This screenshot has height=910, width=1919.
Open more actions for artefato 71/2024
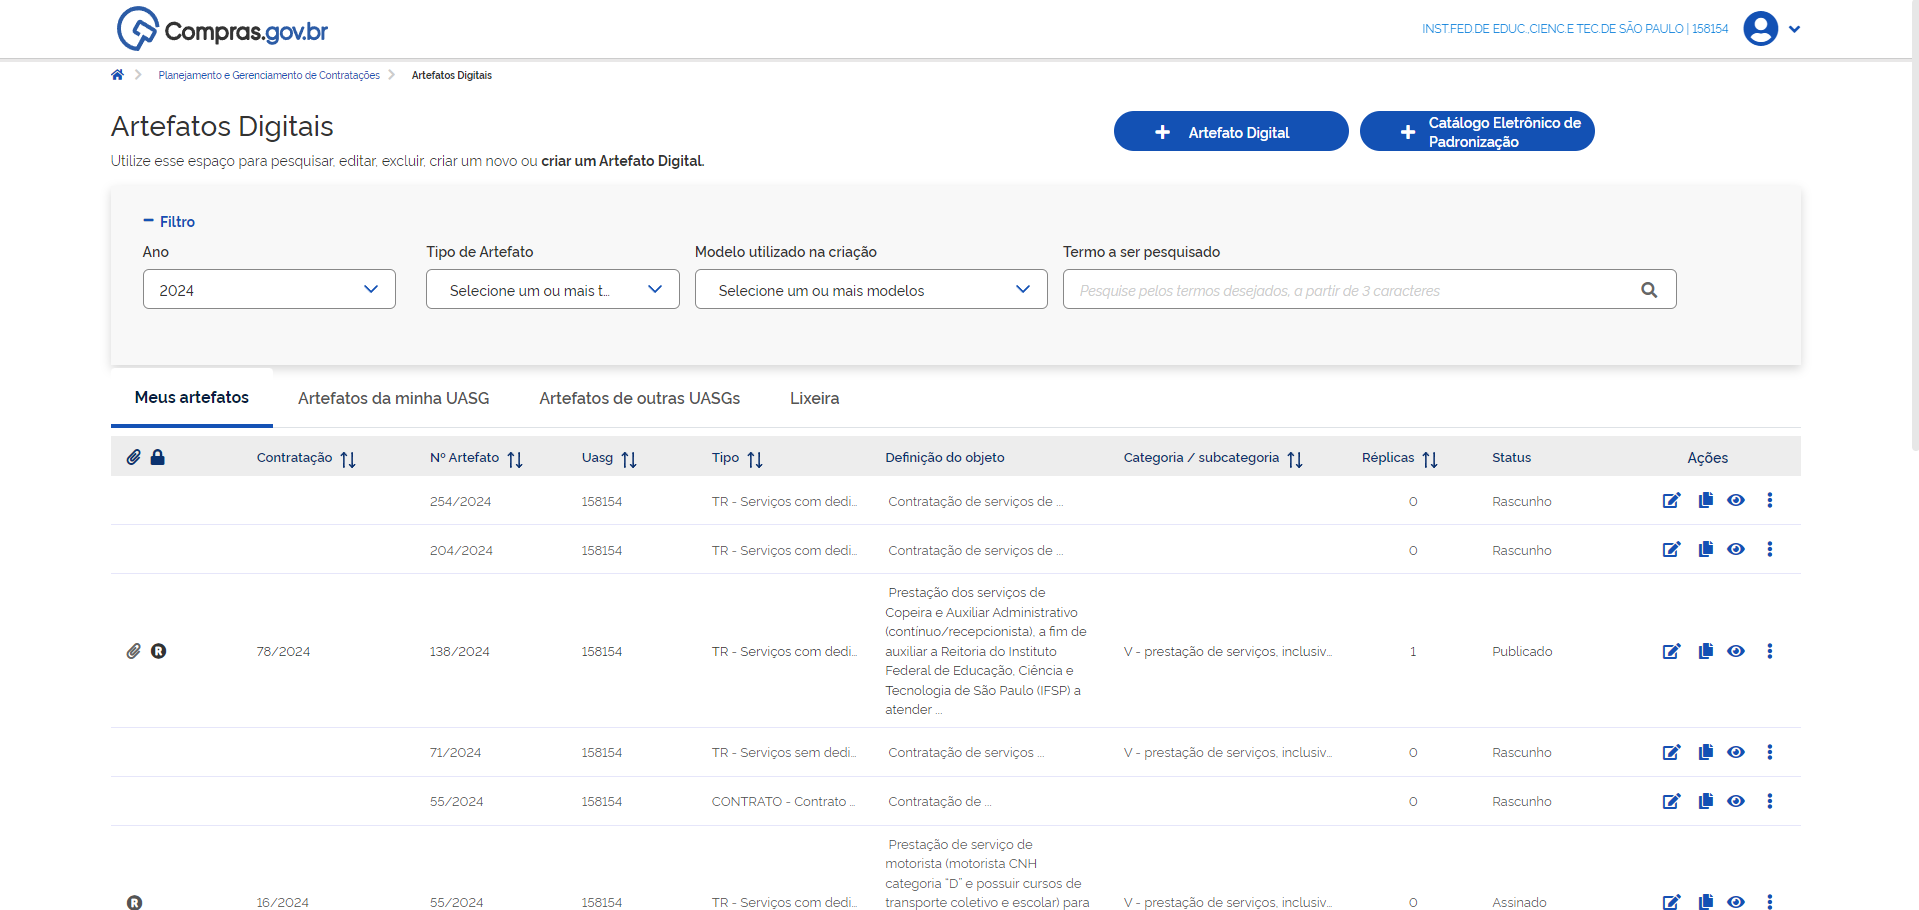click(x=1770, y=752)
